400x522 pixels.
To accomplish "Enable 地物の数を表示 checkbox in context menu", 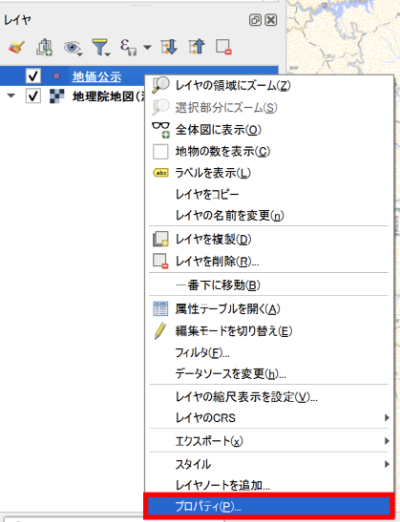I will click(160, 151).
